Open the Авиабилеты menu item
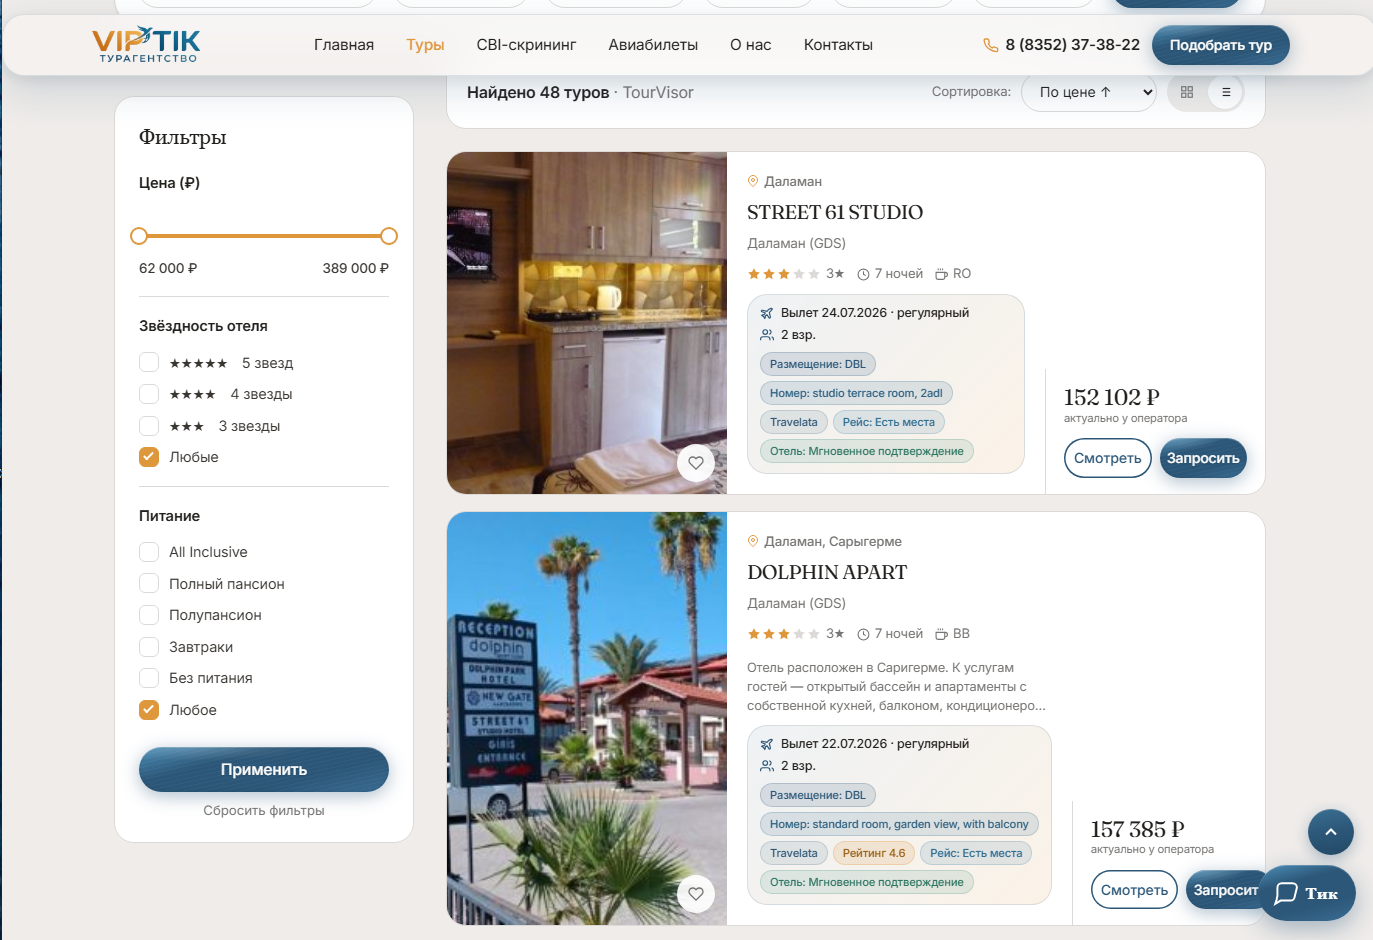This screenshot has width=1373, height=940. pos(653,45)
